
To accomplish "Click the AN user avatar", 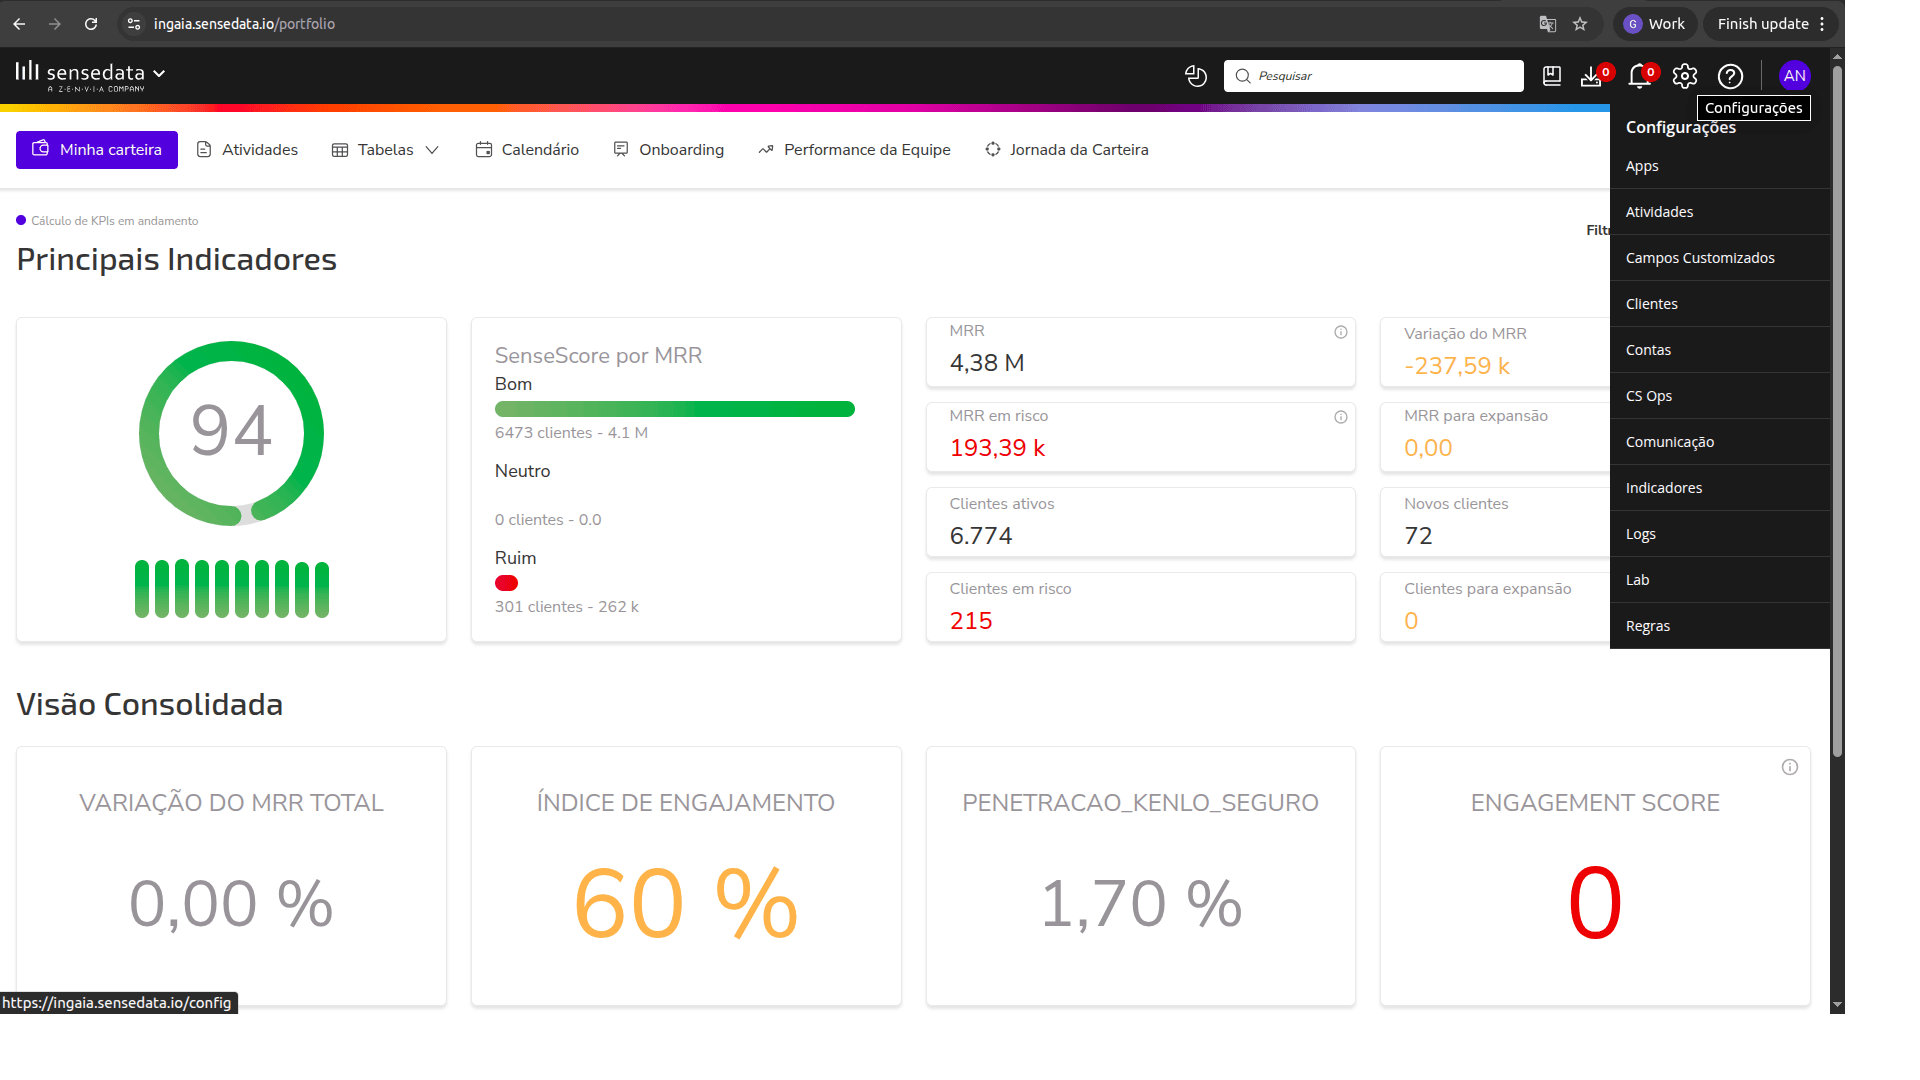I will [x=1795, y=76].
